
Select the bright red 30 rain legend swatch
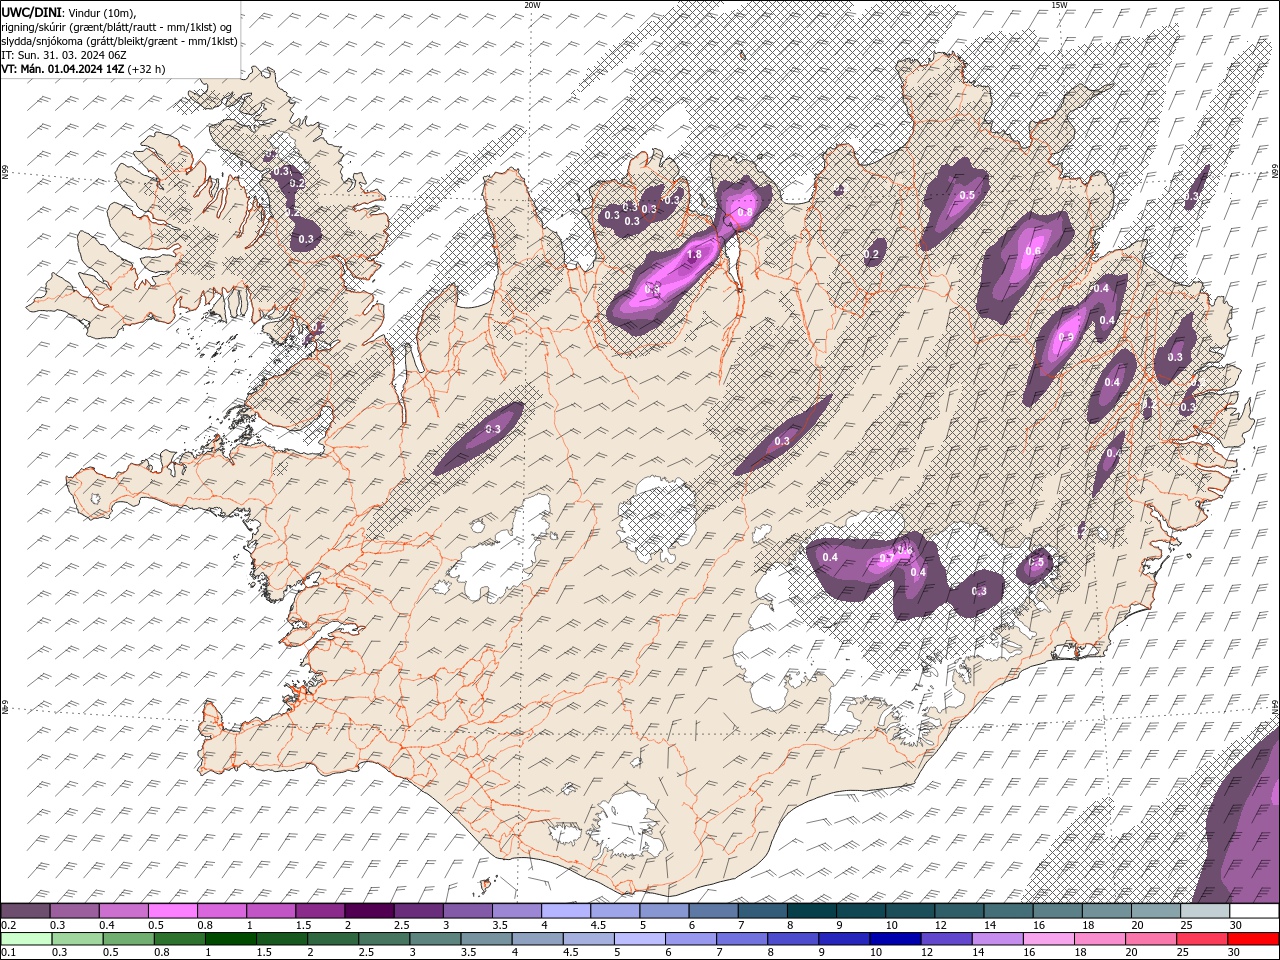(x=1253, y=939)
